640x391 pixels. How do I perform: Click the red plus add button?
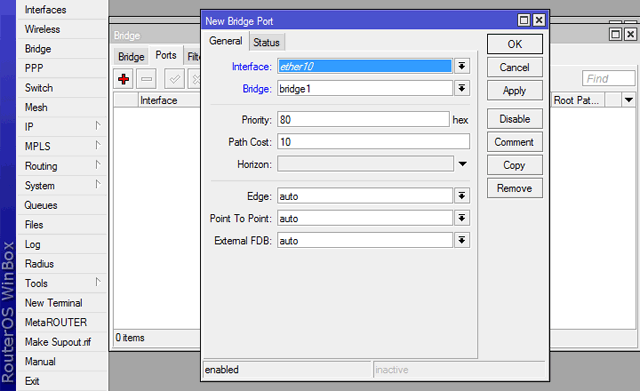tap(124, 79)
